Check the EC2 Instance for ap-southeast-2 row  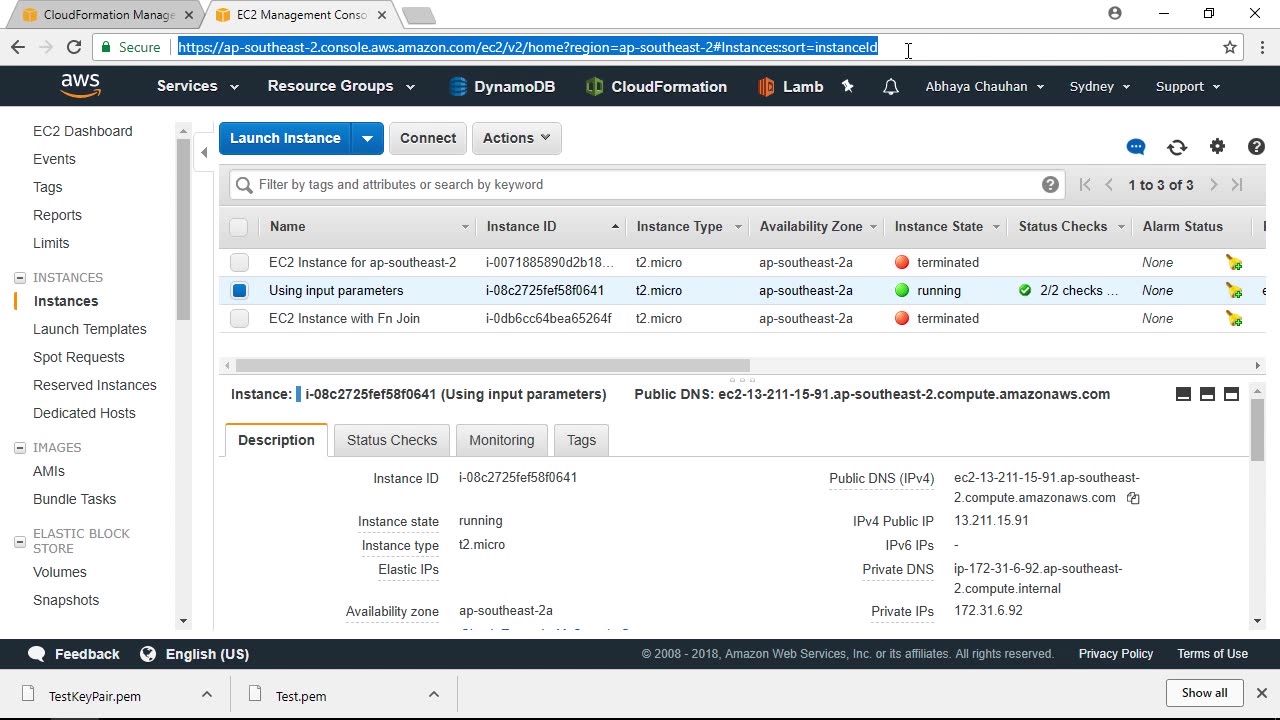click(239, 263)
